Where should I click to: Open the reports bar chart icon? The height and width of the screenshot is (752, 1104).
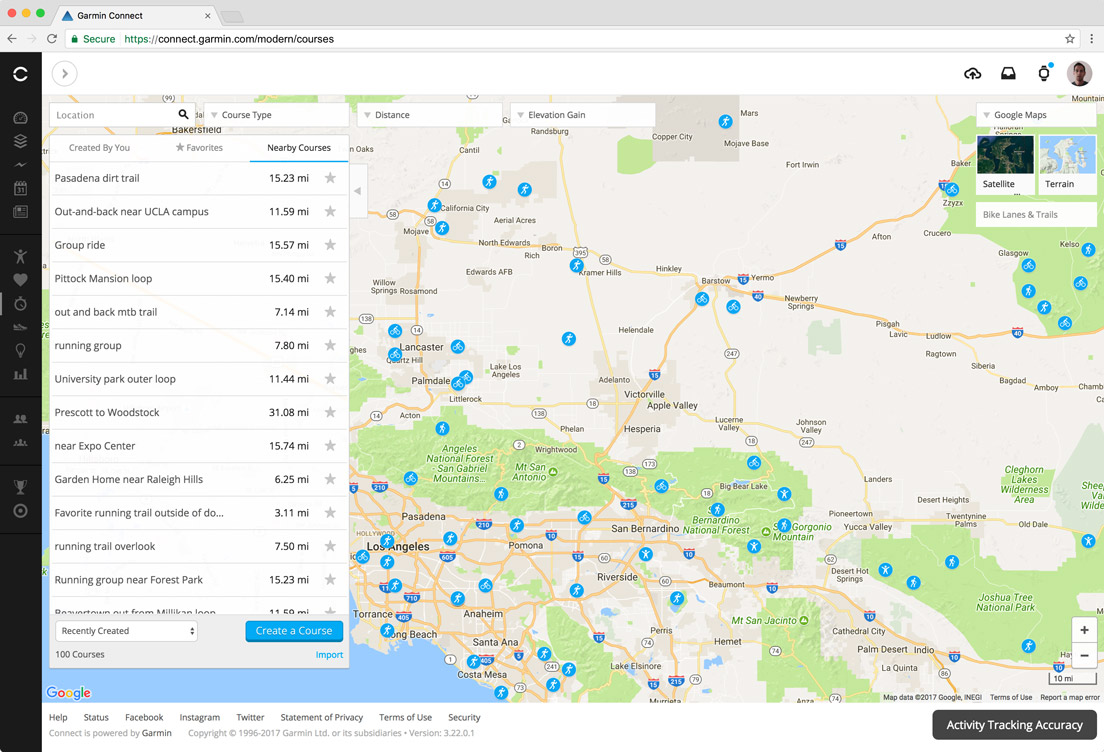pos(20,374)
